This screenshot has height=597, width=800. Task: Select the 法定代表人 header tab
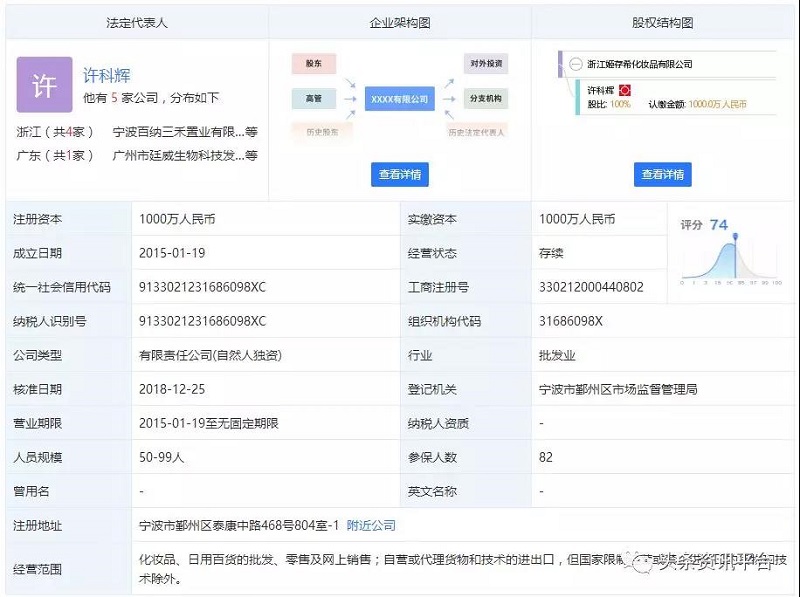tap(135, 22)
